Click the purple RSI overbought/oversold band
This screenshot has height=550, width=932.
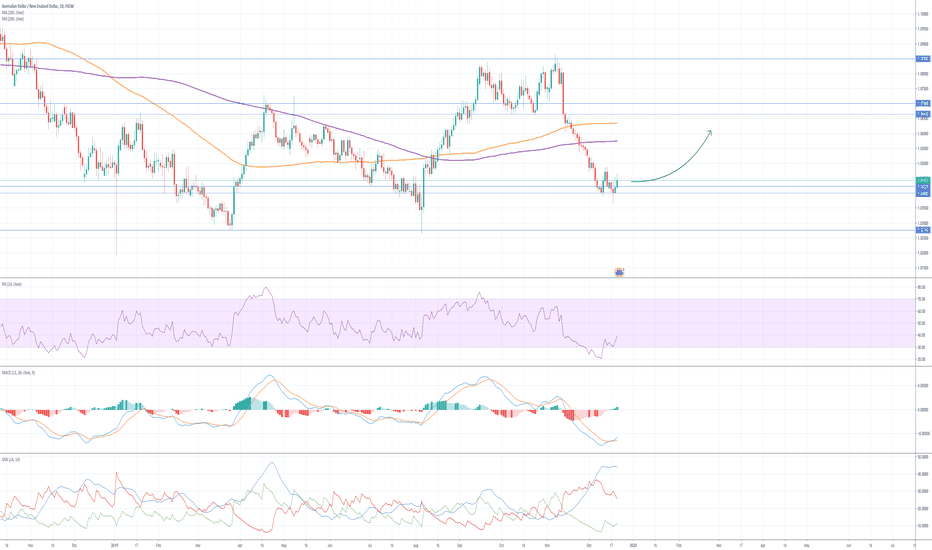[300, 323]
